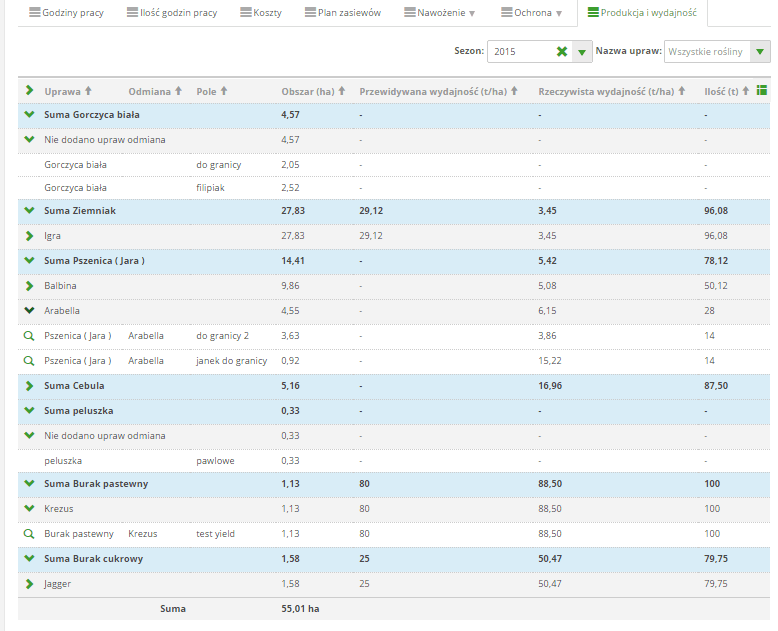
Task: View details of Pszenica janek do granicy row
Action: point(29,361)
